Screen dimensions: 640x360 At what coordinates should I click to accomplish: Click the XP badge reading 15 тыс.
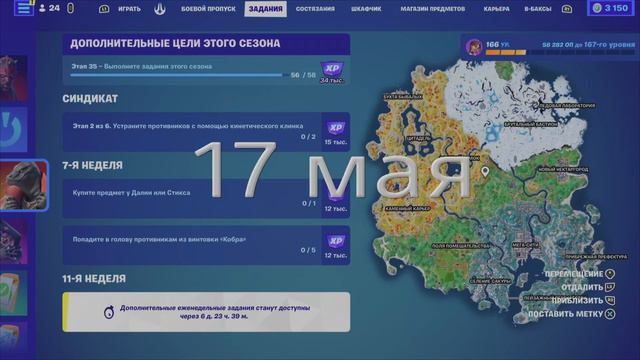click(x=336, y=133)
